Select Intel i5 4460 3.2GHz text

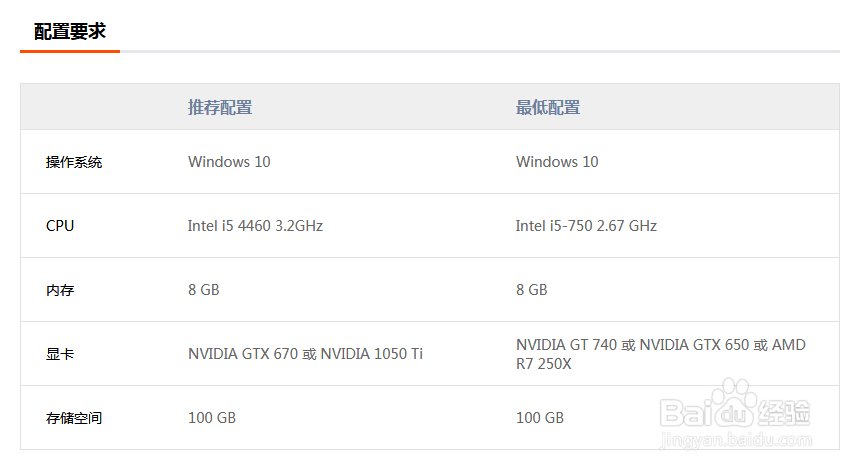coord(255,226)
